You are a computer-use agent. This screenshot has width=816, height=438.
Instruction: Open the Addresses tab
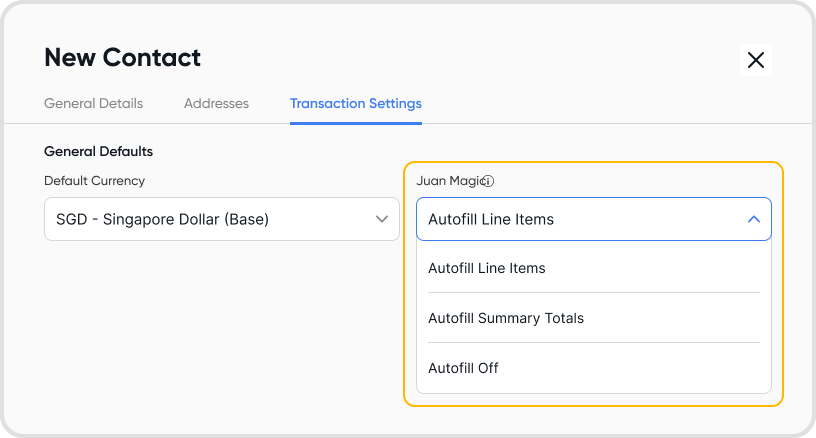[x=216, y=103]
